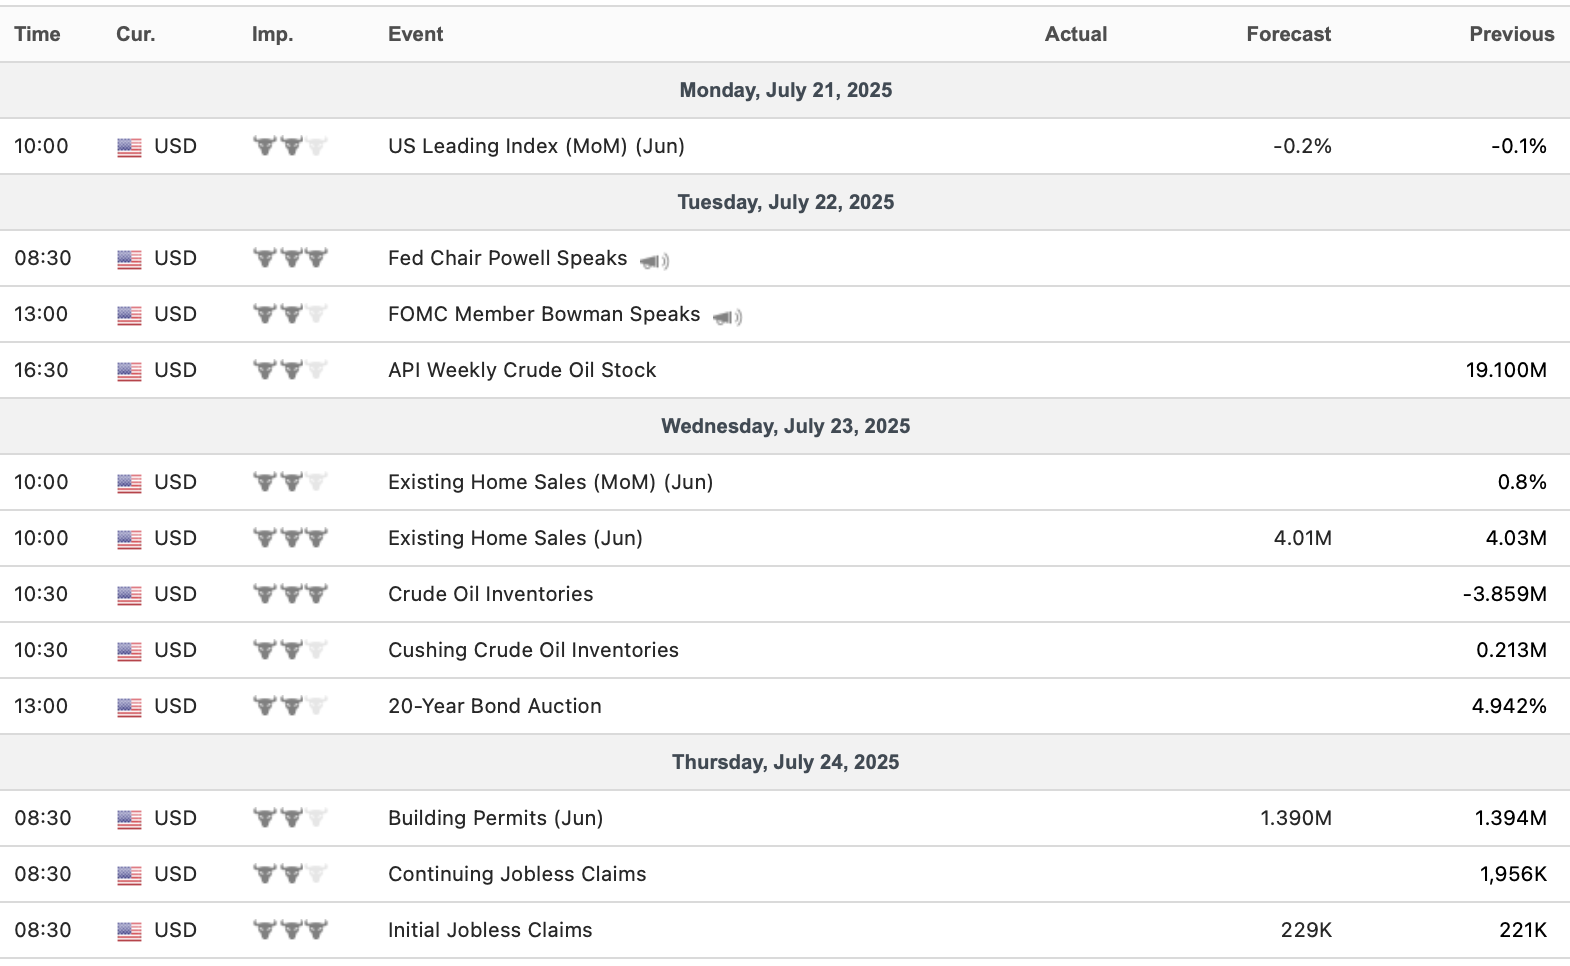Click the importance bulls for Fed Chair Powell Speaks
The image size is (1570, 966).
pyautogui.click(x=290, y=258)
